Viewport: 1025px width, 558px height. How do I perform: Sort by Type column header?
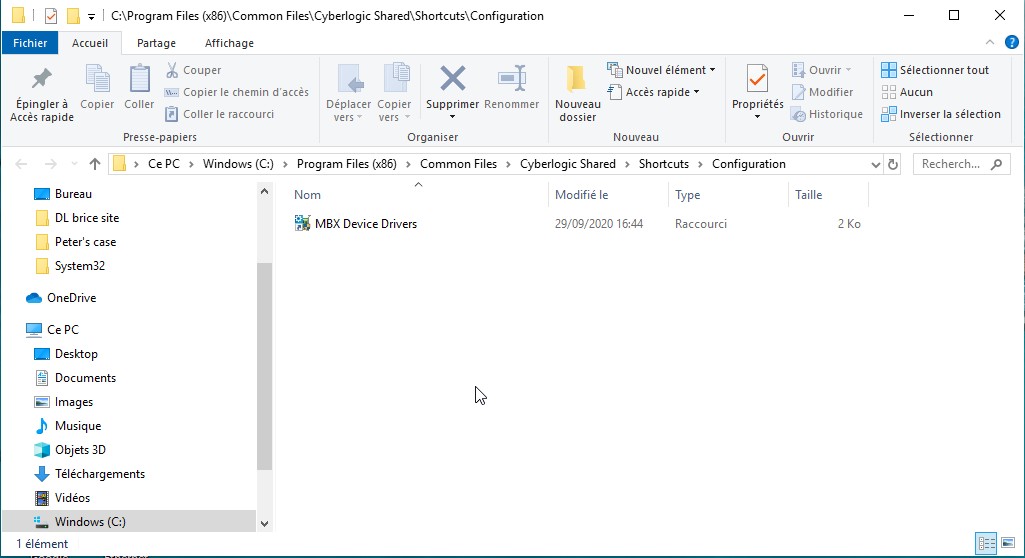click(x=687, y=195)
